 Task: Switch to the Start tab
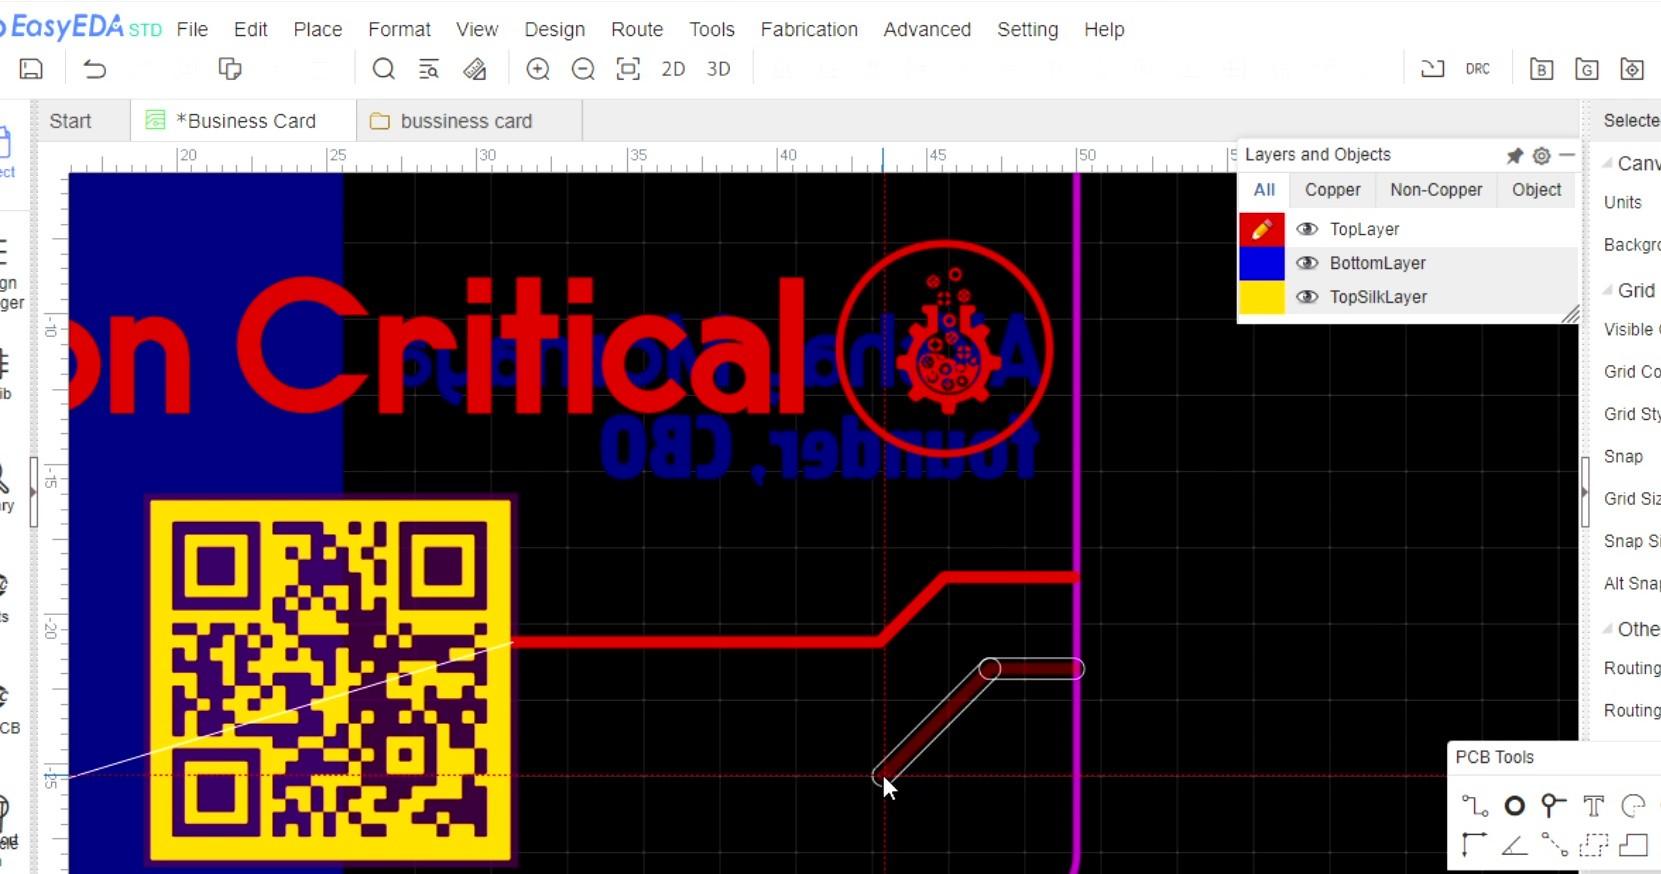(70, 121)
